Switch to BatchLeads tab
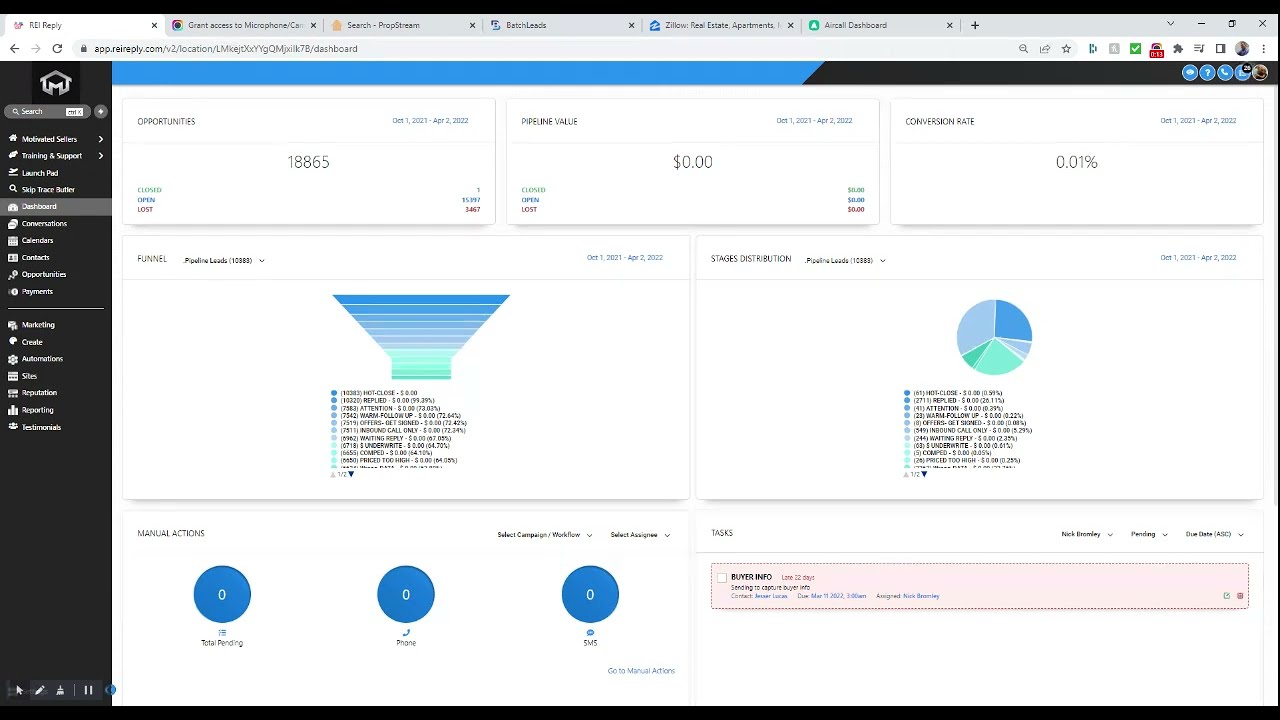Image resolution: width=1280 pixels, height=720 pixels. pyautogui.click(x=563, y=25)
